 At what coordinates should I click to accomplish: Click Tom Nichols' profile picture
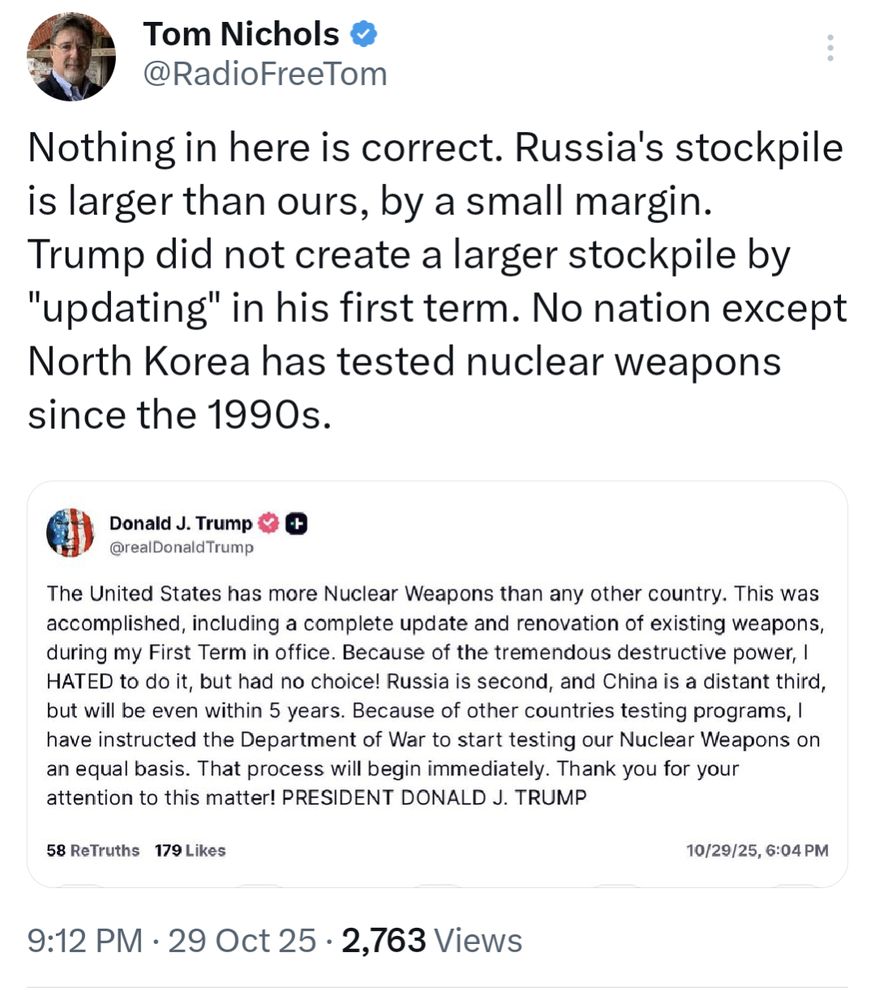click(x=71, y=57)
